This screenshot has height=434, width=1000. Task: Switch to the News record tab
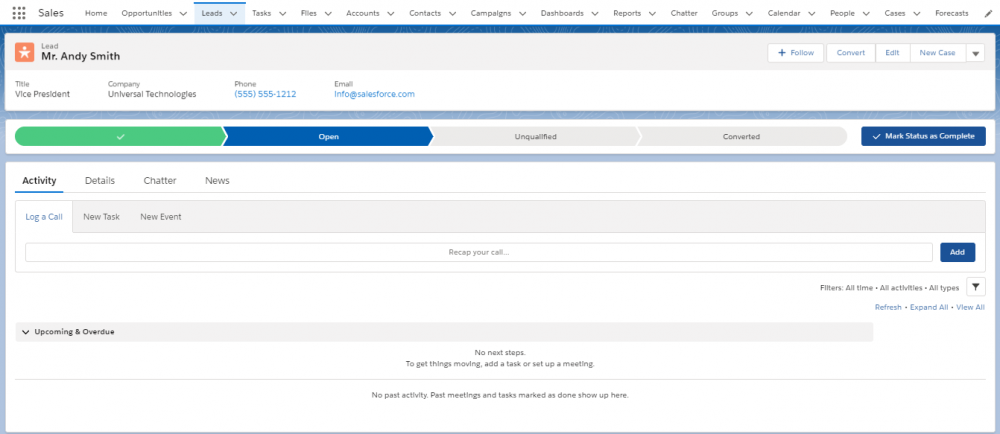(x=217, y=180)
